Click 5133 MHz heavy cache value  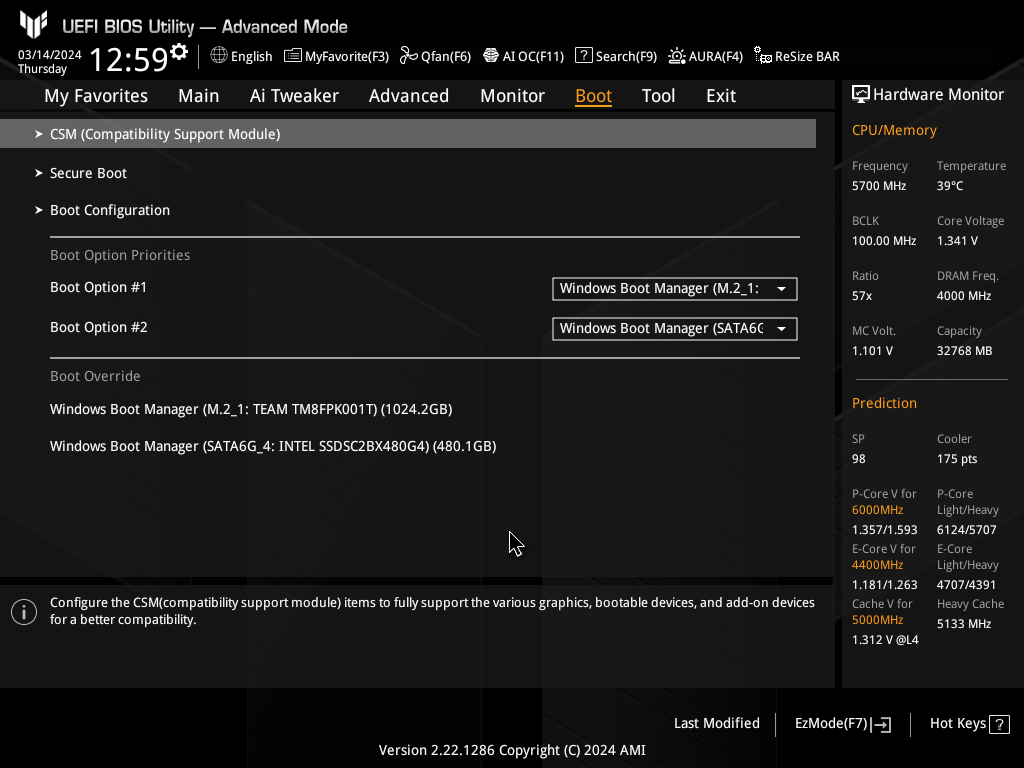(964, 624)
